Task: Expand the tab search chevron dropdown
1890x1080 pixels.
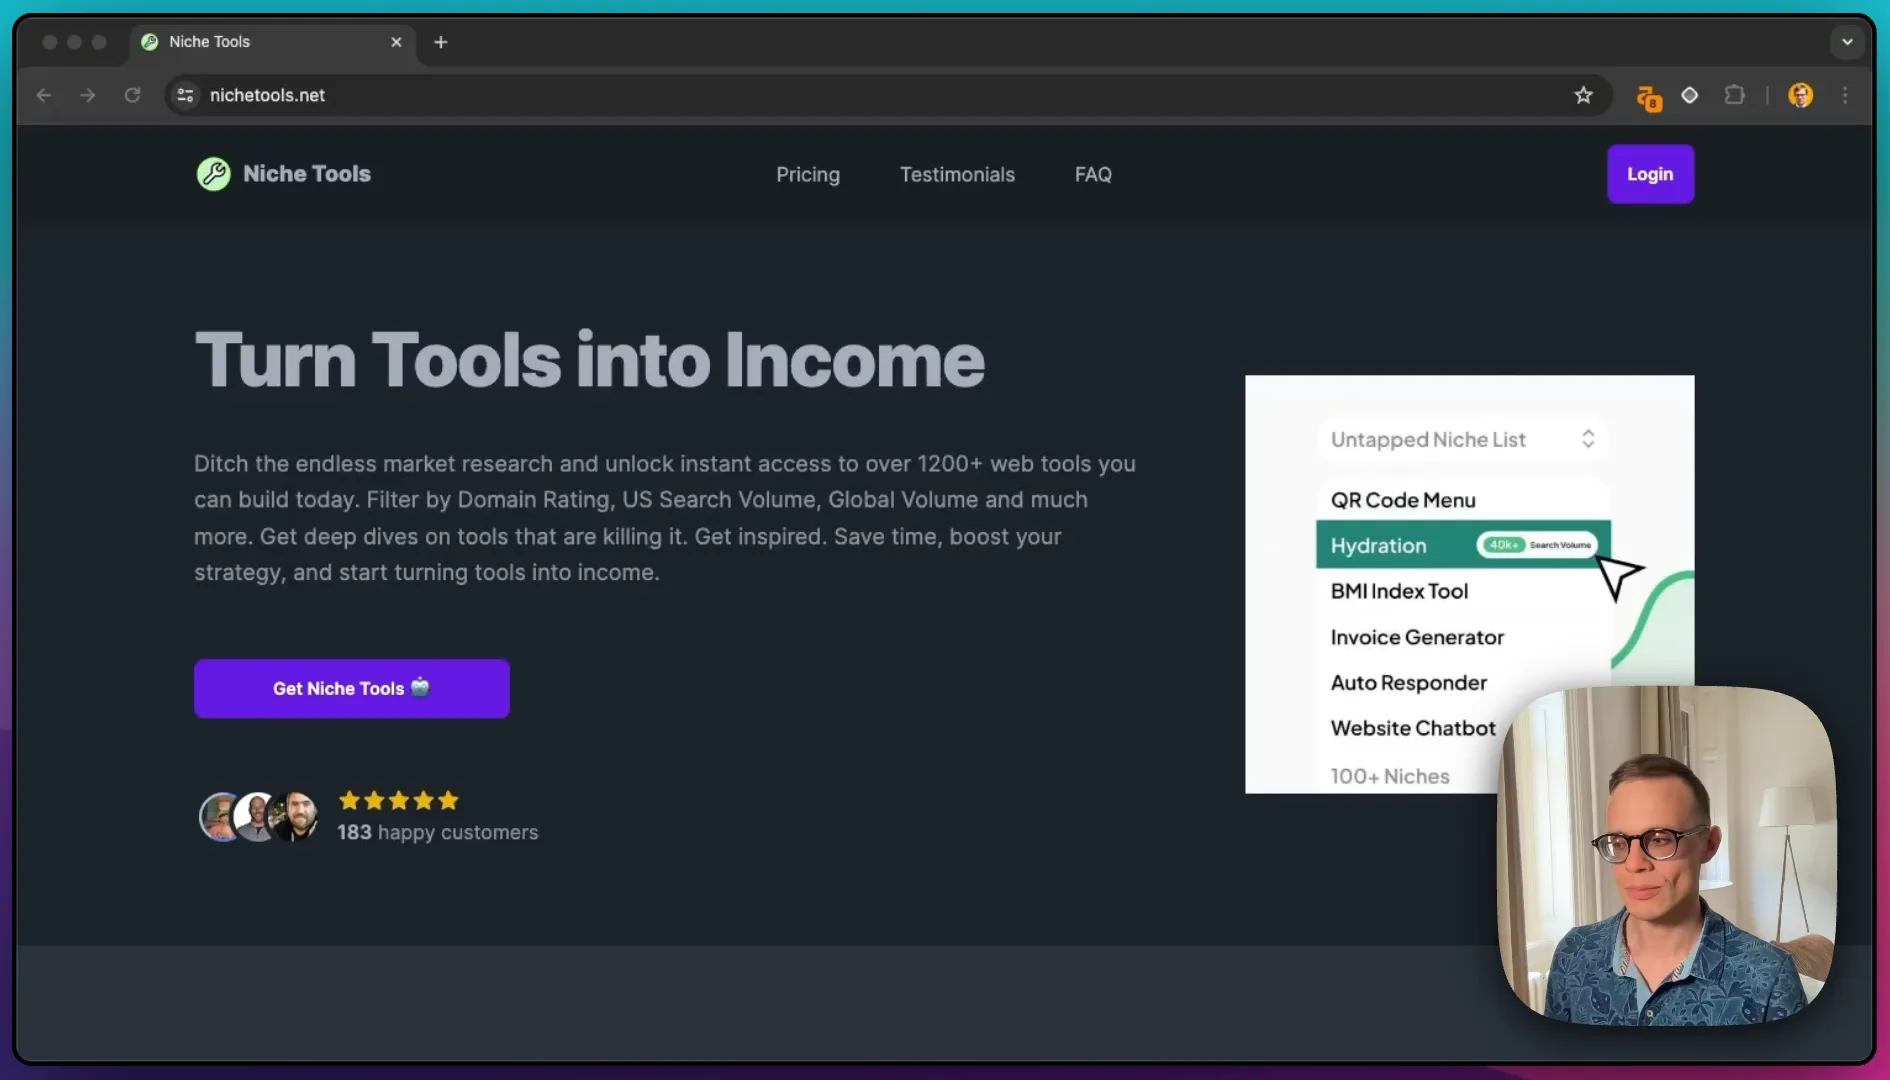Action: point(1847,42)
